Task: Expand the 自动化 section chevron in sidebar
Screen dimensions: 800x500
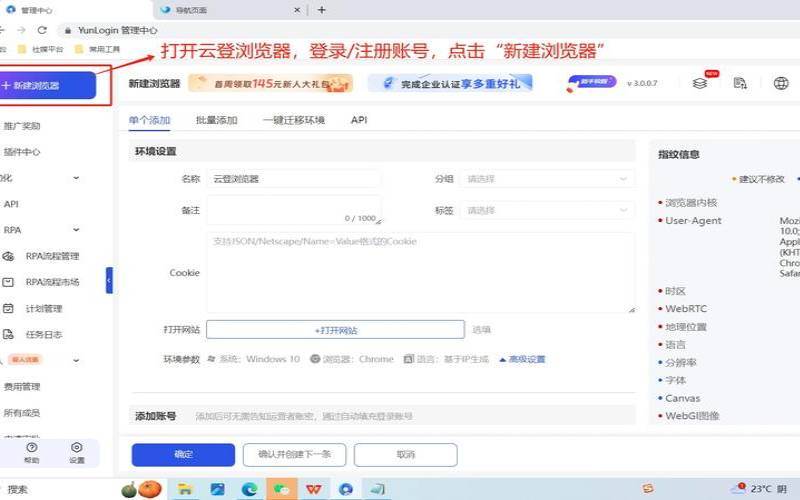Action: click(x=76, y=178)
